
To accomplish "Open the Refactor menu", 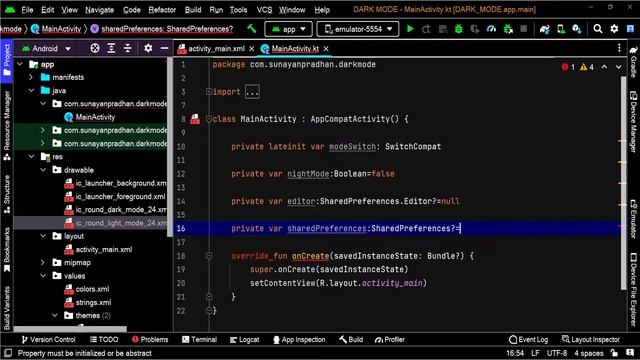I will pyautogui.click(x=162, y=10).
